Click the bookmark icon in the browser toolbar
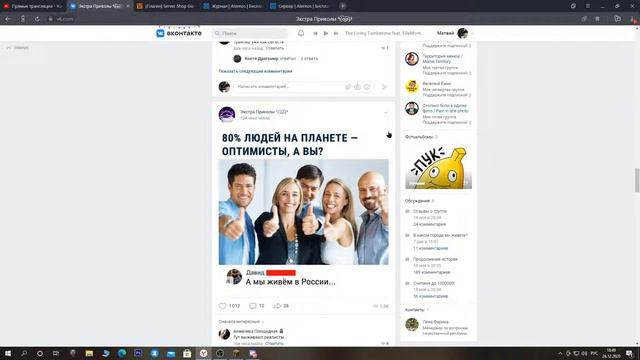This screenshot has width=640, height=360. [x=597, y=19]
